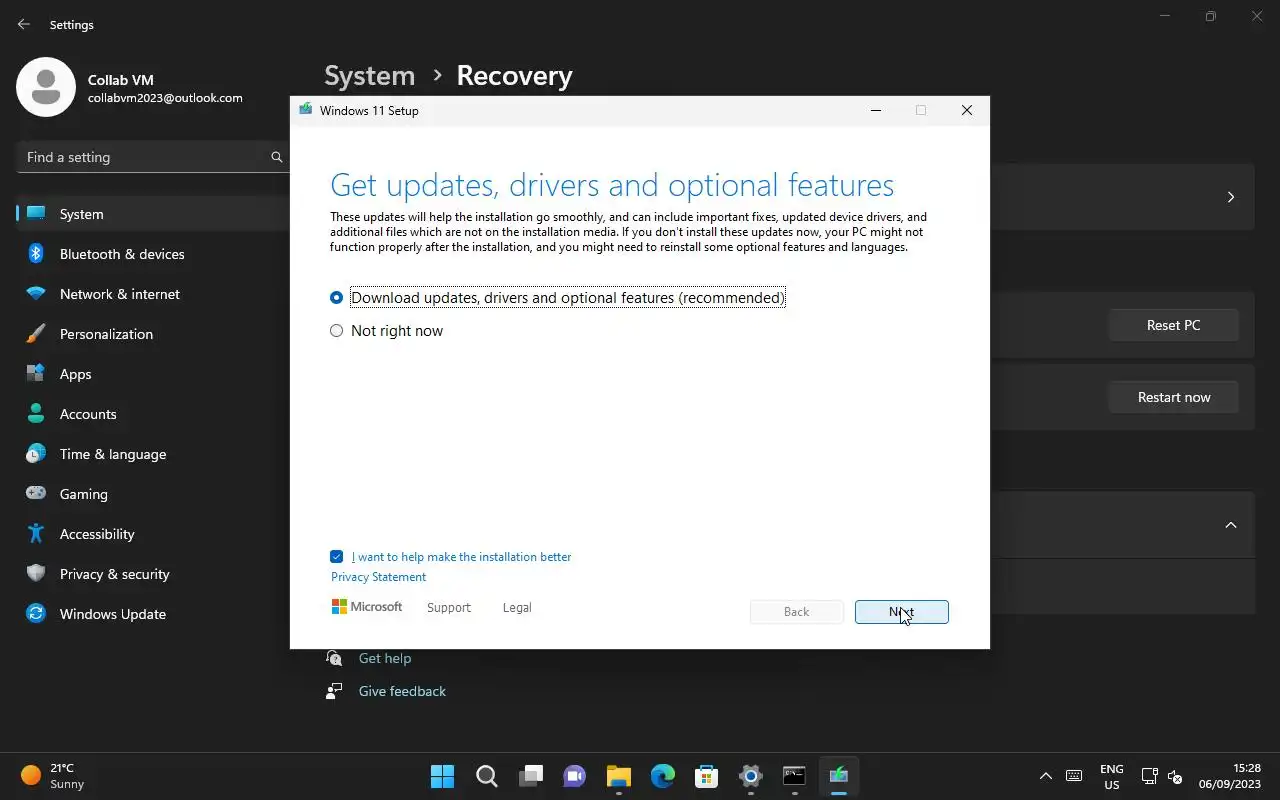The width and height of the screenshot is (1280, 800).
Task: Open System in Settings sidebar
Action: tap(153, 214)
